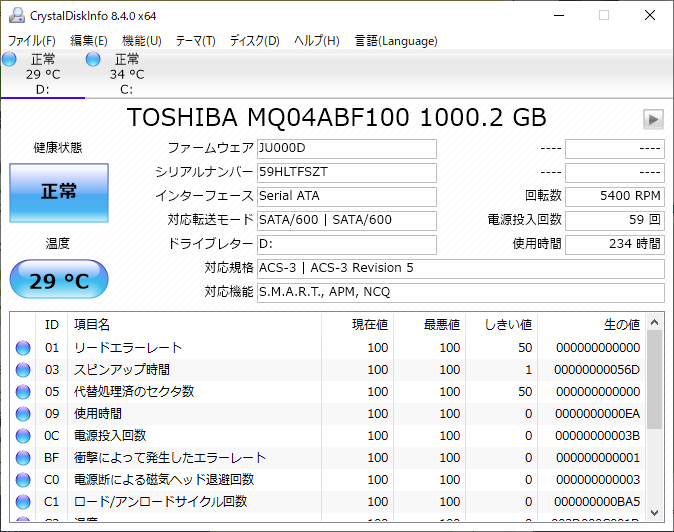Viewport: 674px width, 532px height.
Task: Open the ディスク(D) menu
Action: [x=254, y=41]
